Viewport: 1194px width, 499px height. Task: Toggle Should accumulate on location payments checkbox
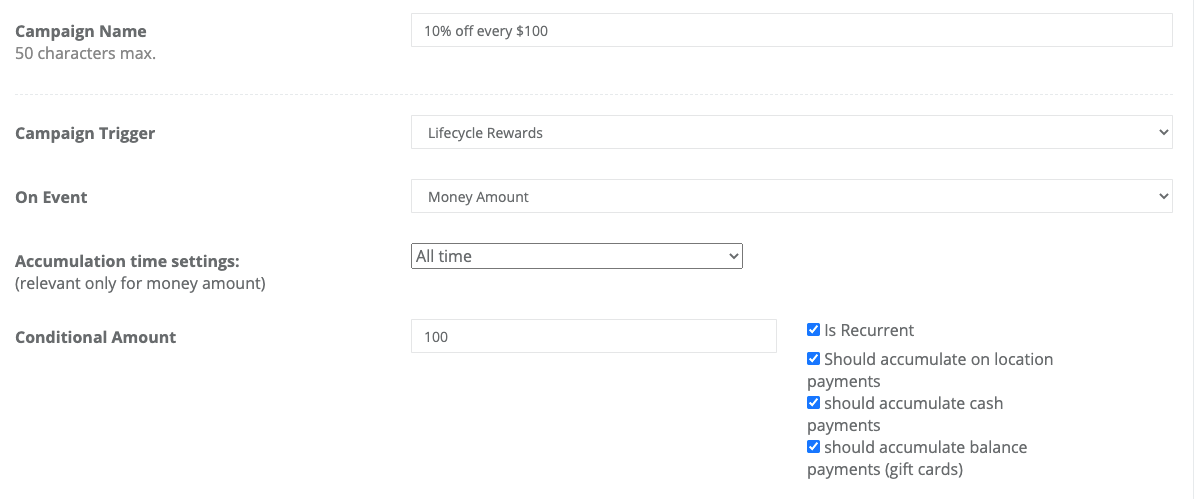pos(813,358)
